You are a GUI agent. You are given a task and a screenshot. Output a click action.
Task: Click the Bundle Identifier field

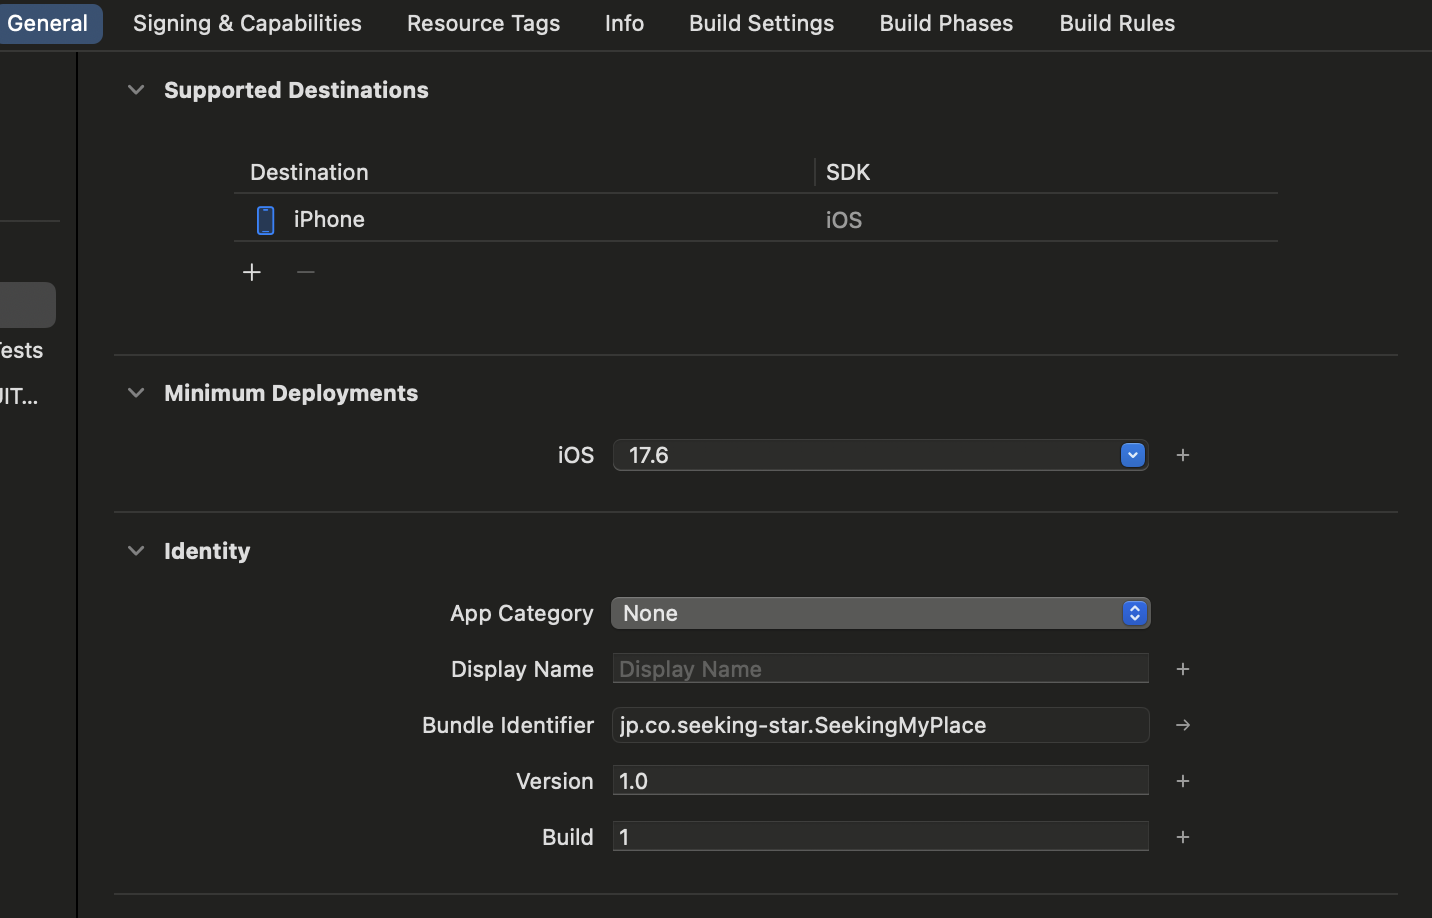pyautogui.click(x=880, y=725)
